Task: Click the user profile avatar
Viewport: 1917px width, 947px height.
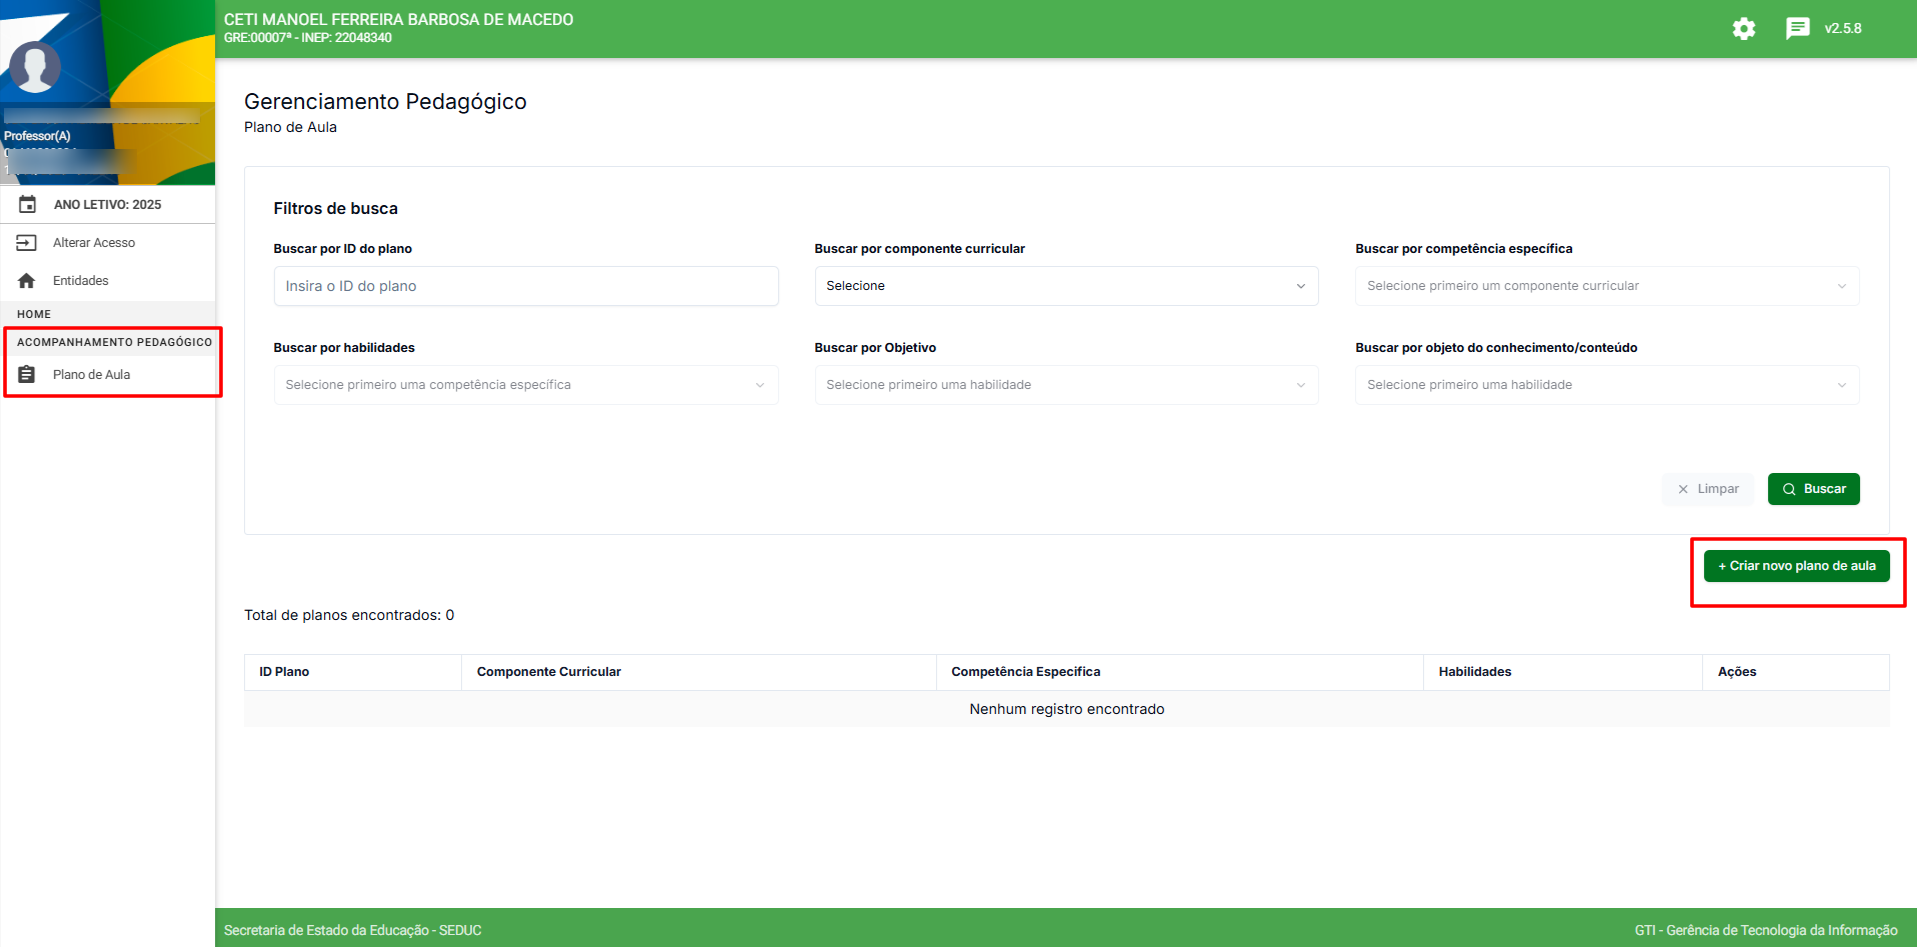Action: [35, 67]
